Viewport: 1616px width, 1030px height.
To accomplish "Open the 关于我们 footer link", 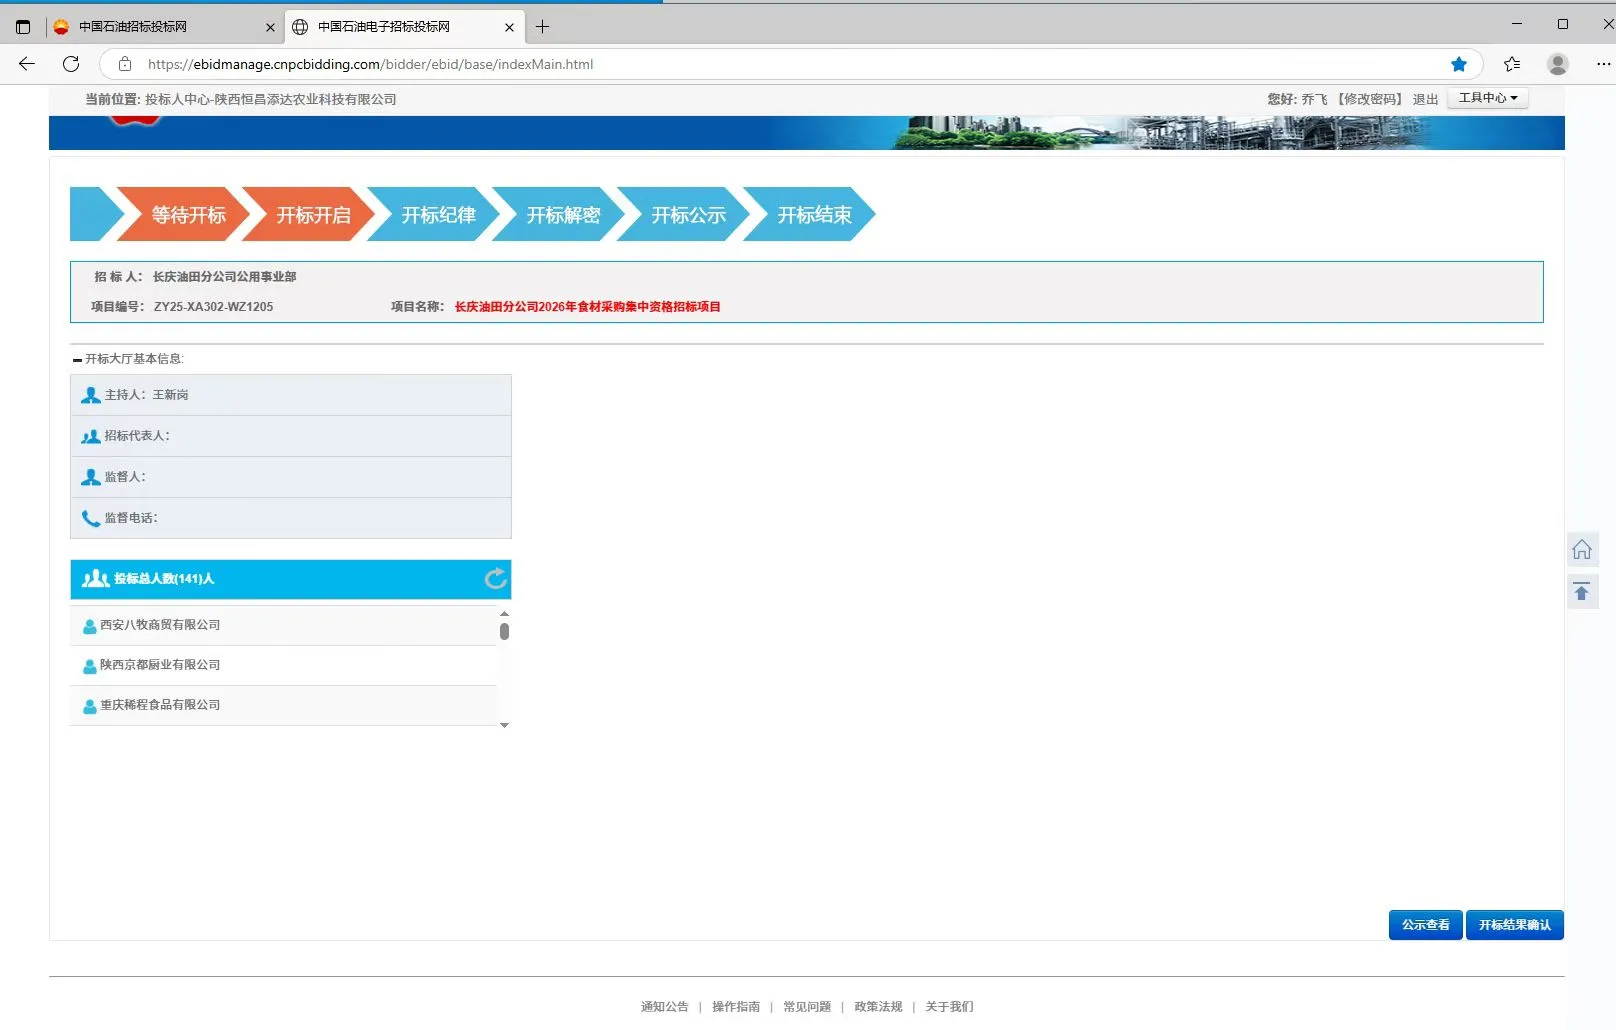I will (949, 1007).
